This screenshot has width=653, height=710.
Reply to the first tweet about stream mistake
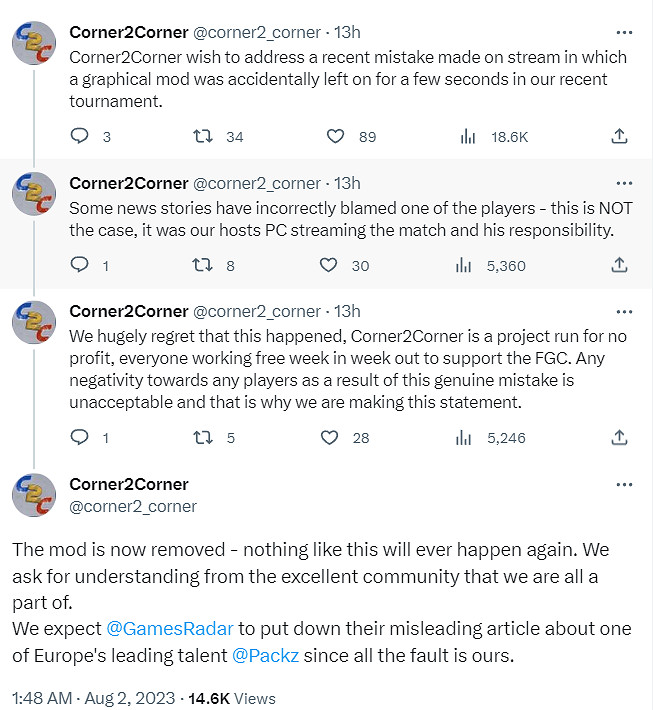coord(81,136)
